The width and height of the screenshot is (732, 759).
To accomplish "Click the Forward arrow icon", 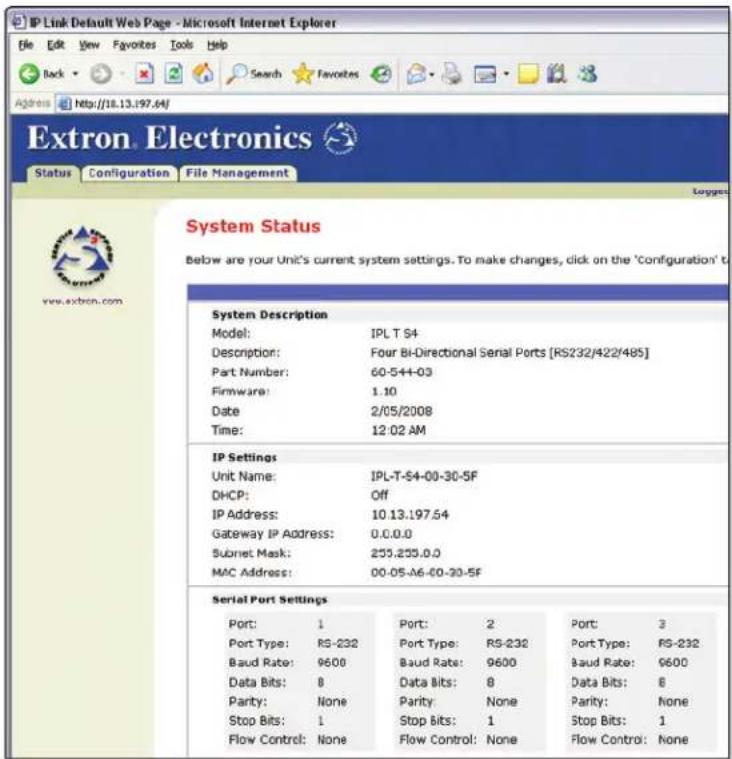I will pos(101,74).
